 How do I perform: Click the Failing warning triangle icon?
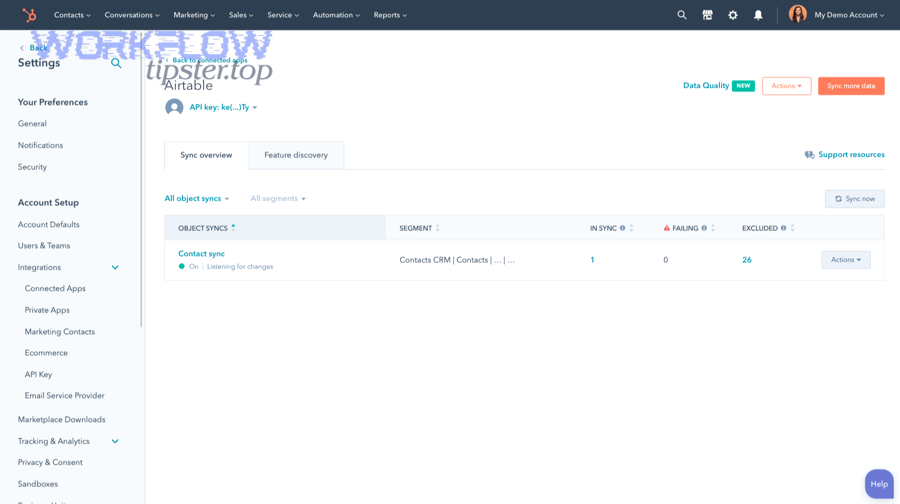(x=666, y=228)
